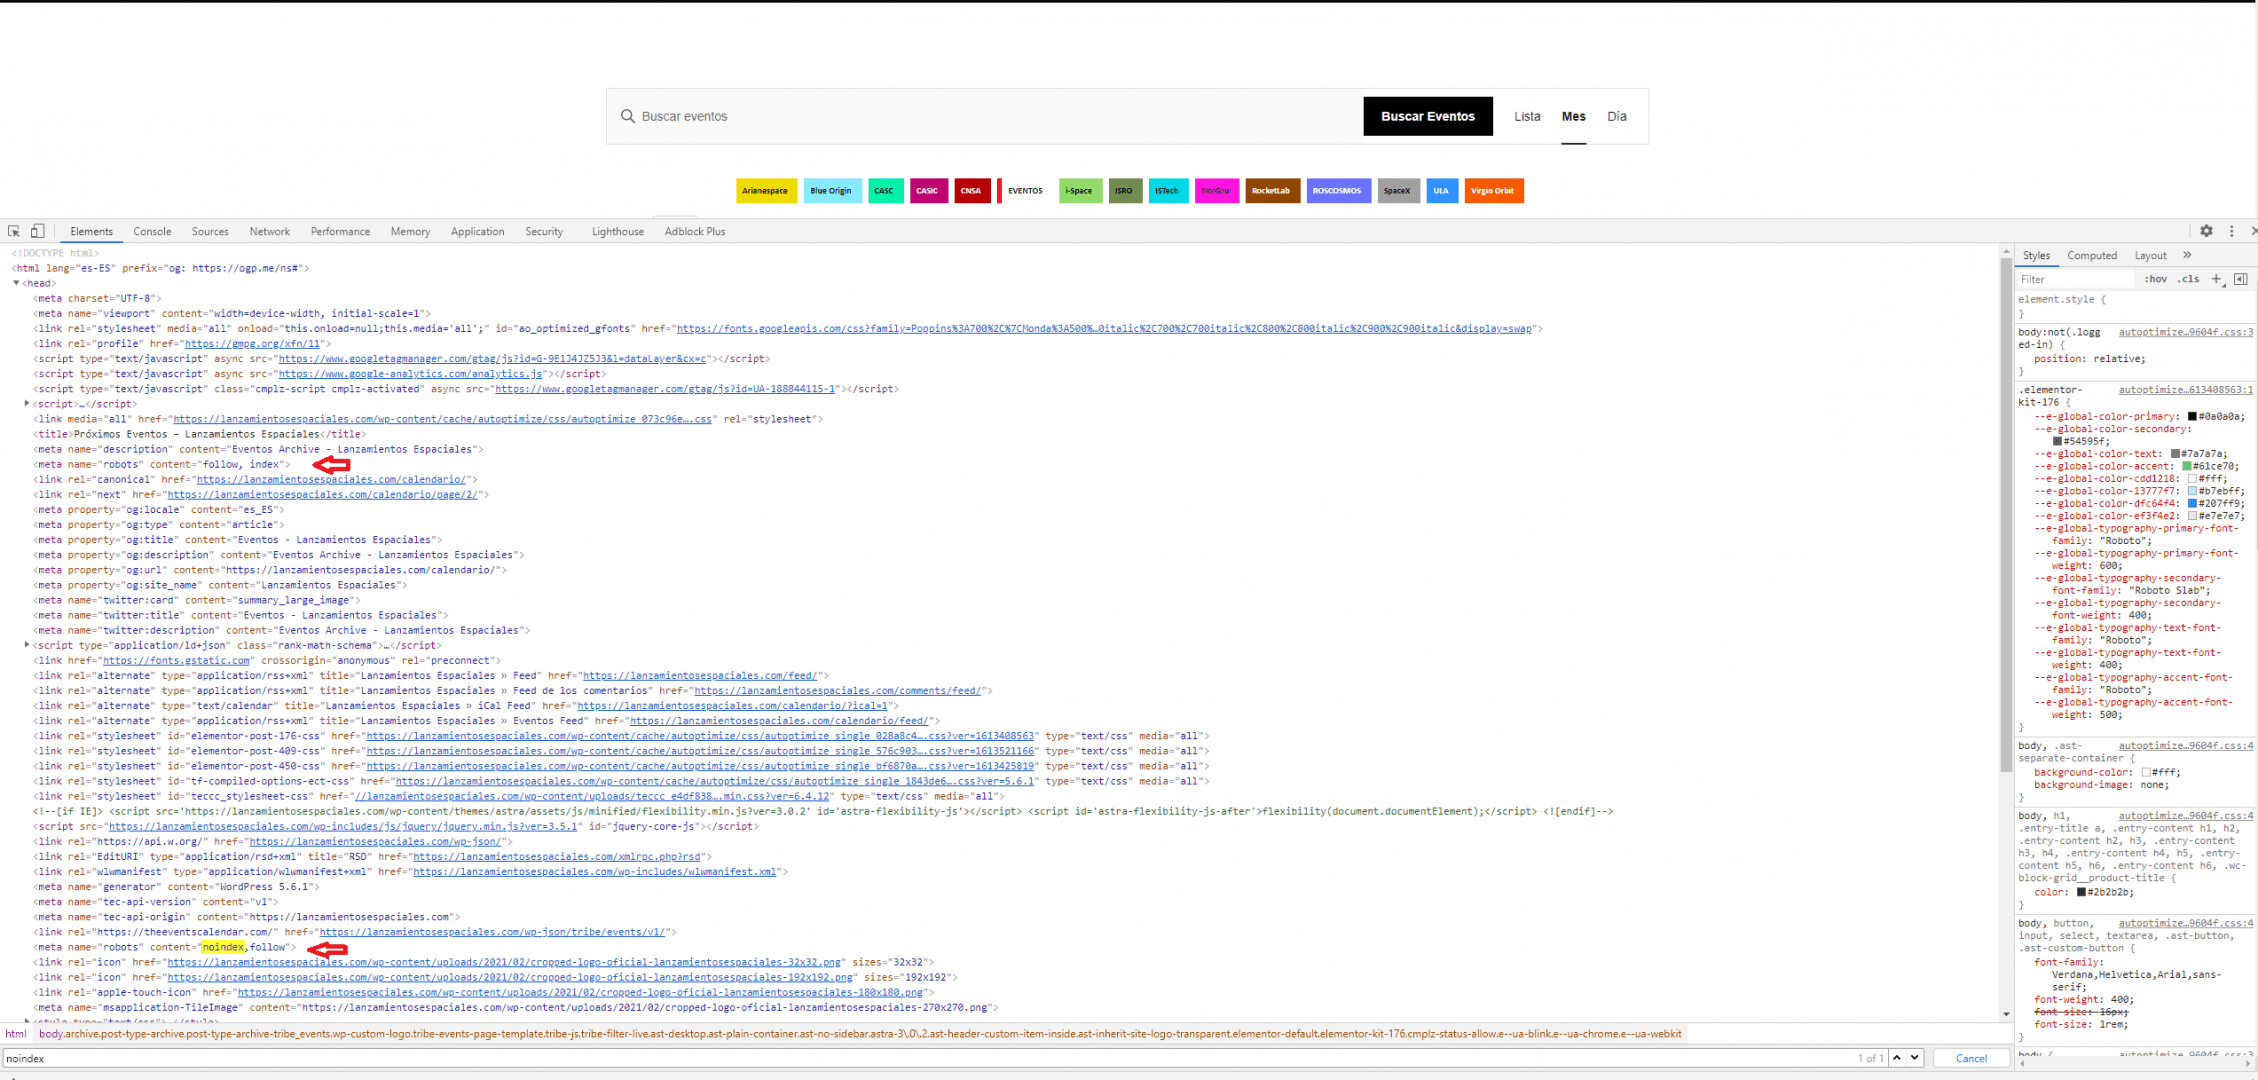Click the magnifier icon in event search

627,116
